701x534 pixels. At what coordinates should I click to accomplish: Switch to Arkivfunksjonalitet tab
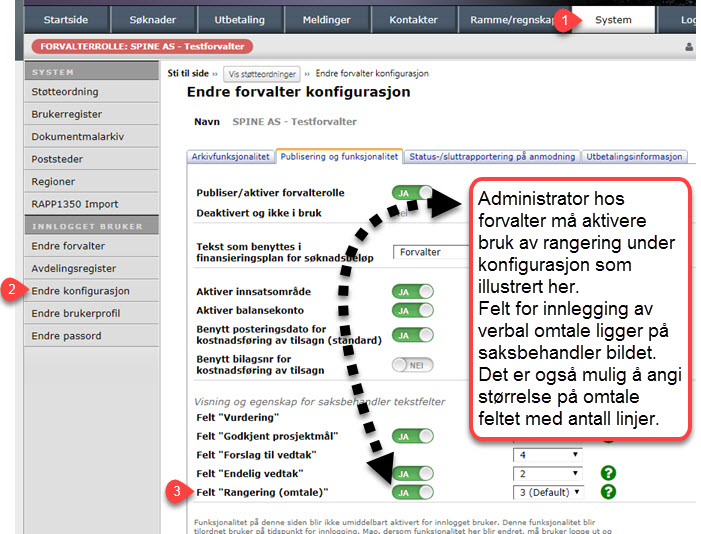point(230,157)
